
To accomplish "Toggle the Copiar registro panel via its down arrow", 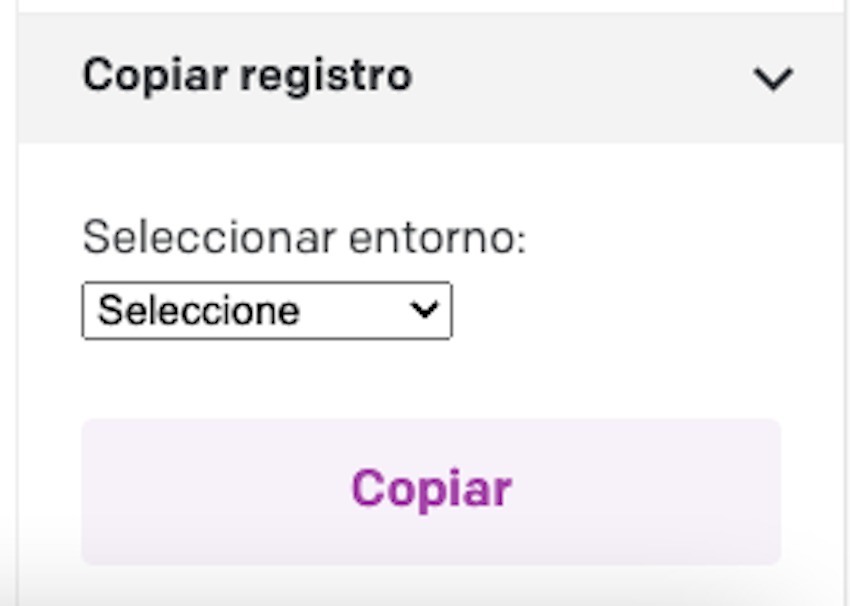I will tap(774, 79).
